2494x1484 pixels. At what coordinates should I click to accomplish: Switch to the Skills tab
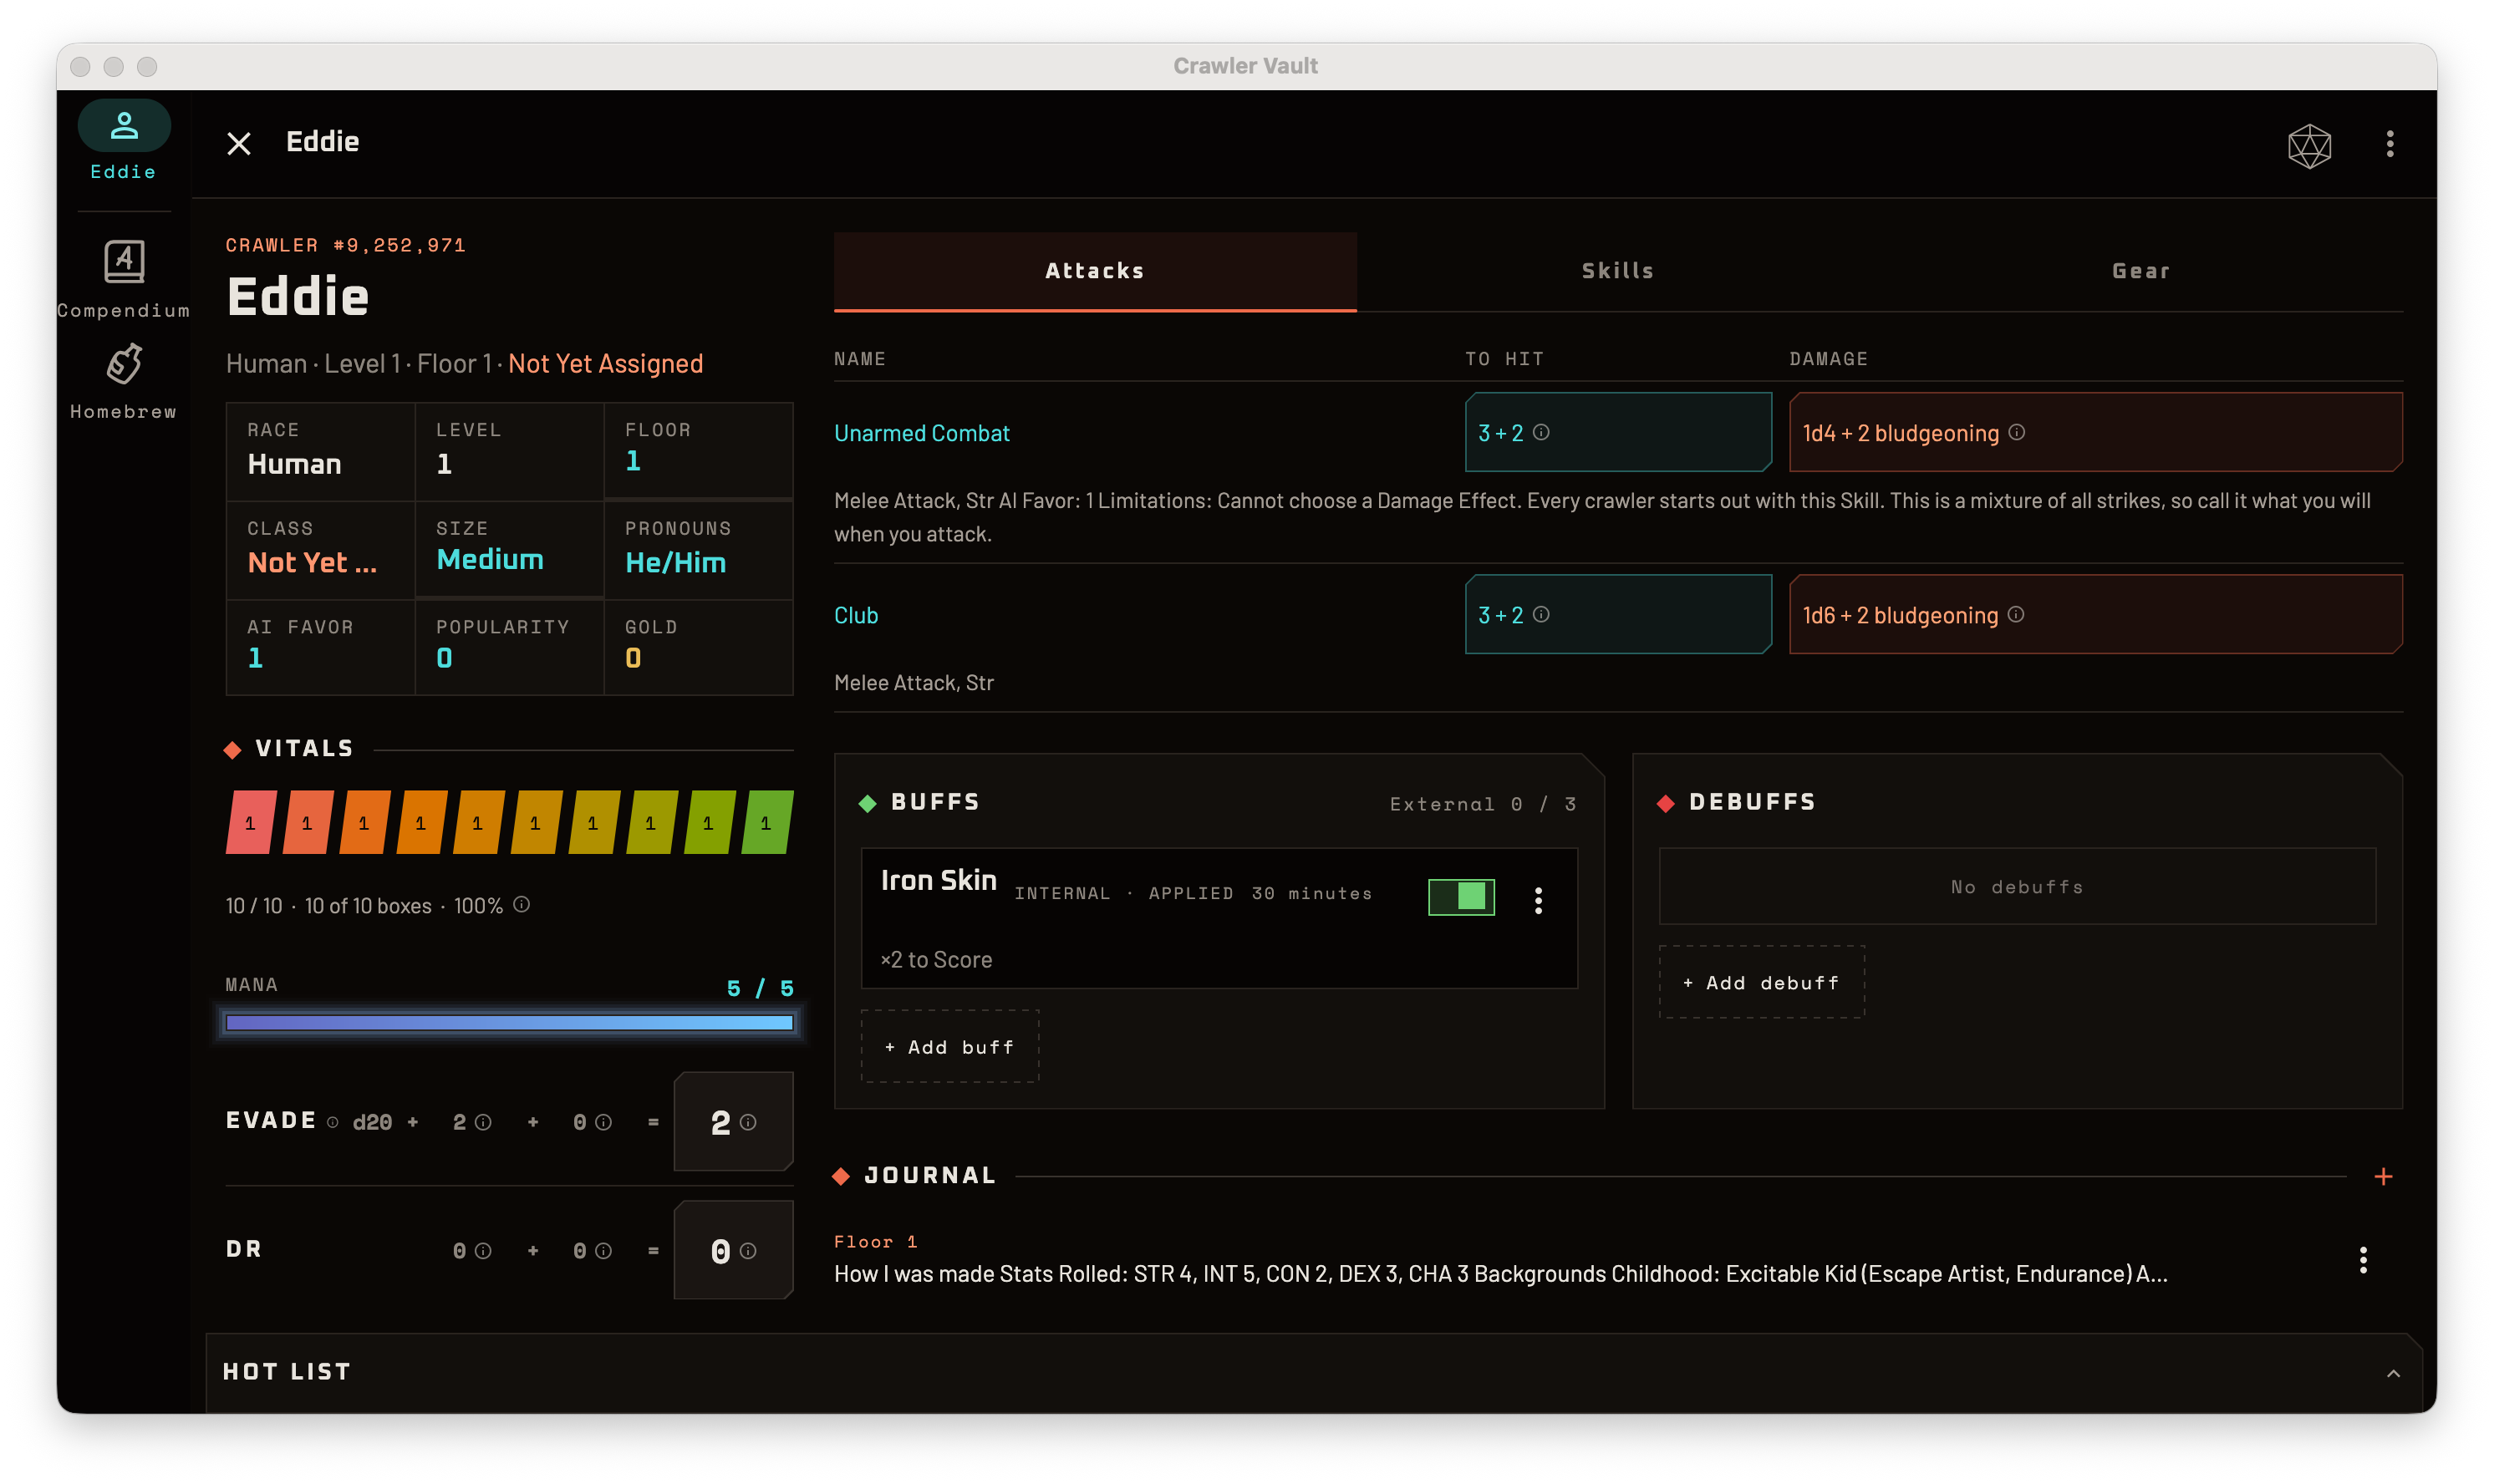pos(1617,271)
